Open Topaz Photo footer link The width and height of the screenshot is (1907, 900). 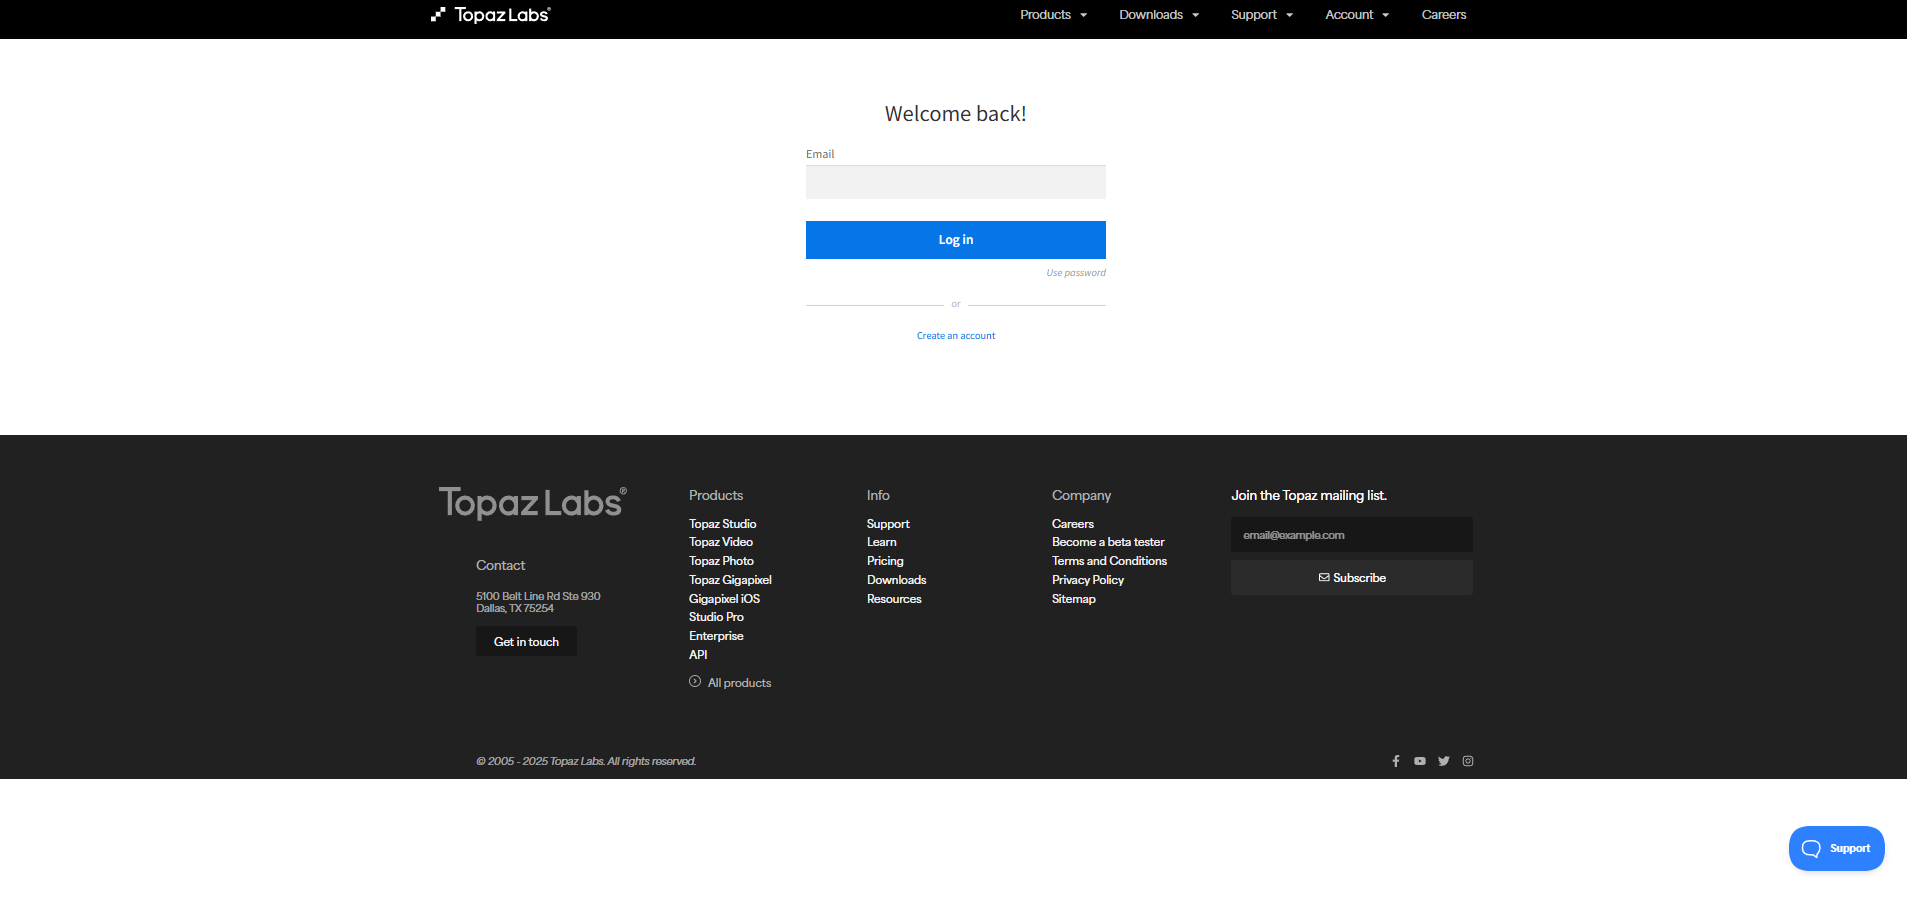[x=722, y=561]
